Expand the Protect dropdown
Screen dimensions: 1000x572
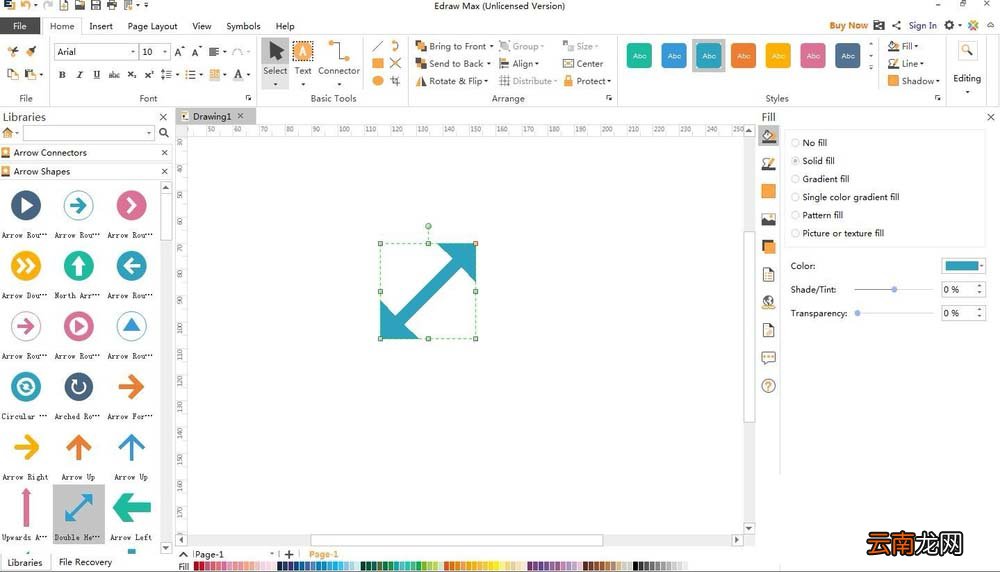608,82
